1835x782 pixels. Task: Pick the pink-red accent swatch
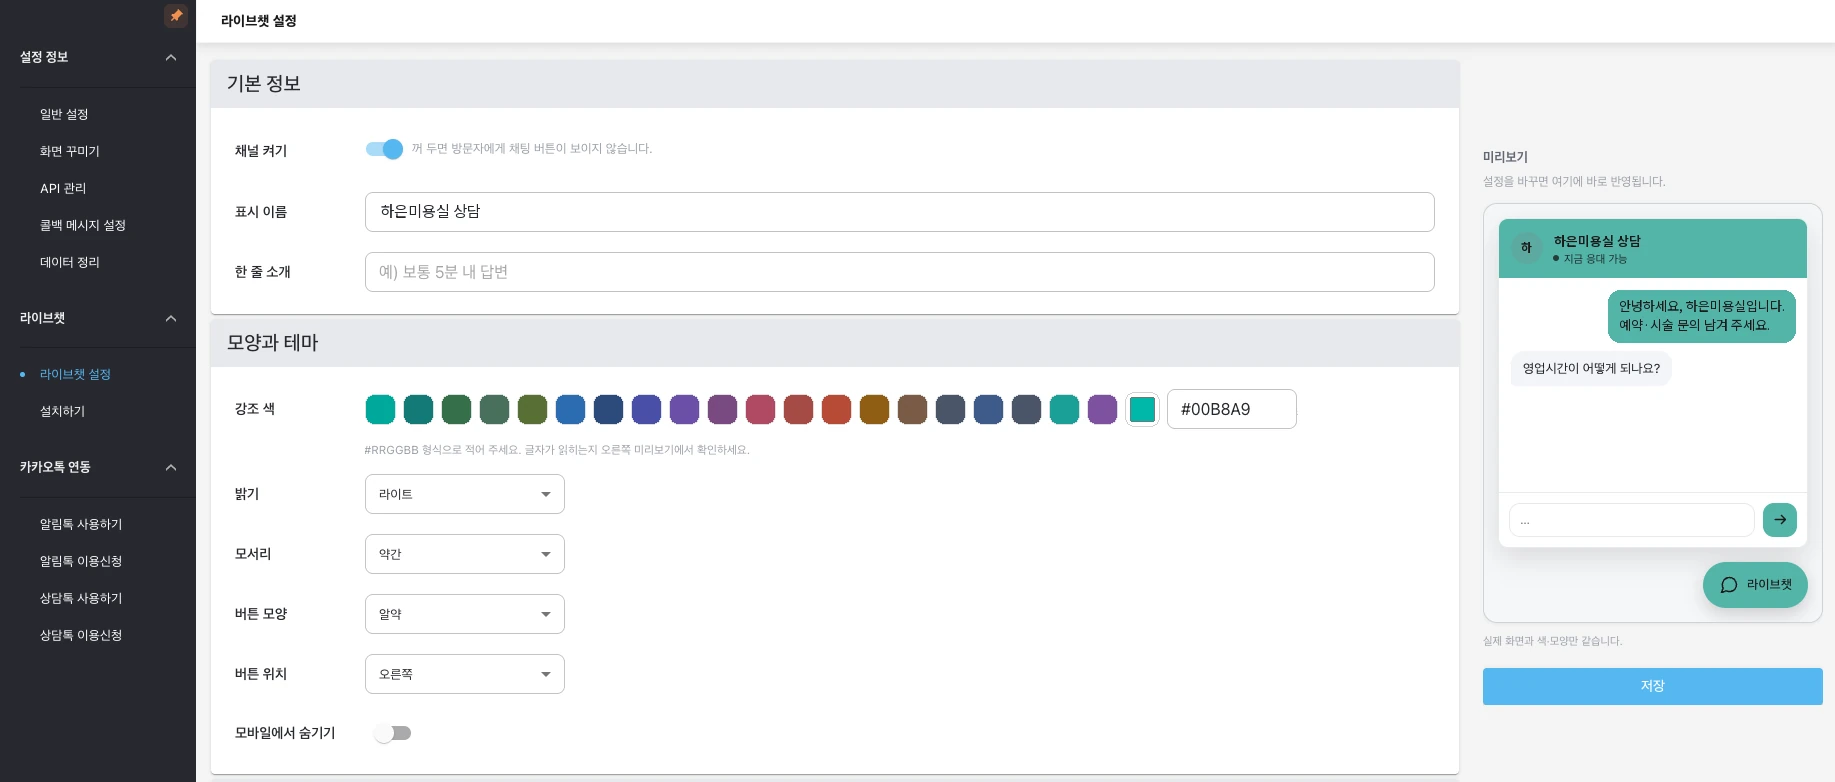tap(760, 409)
